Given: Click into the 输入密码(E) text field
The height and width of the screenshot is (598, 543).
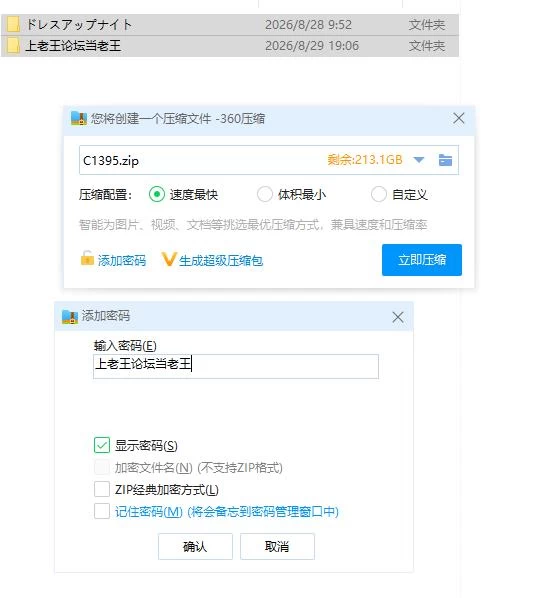Looking at the screenshot, I should [x=236, y=366].
